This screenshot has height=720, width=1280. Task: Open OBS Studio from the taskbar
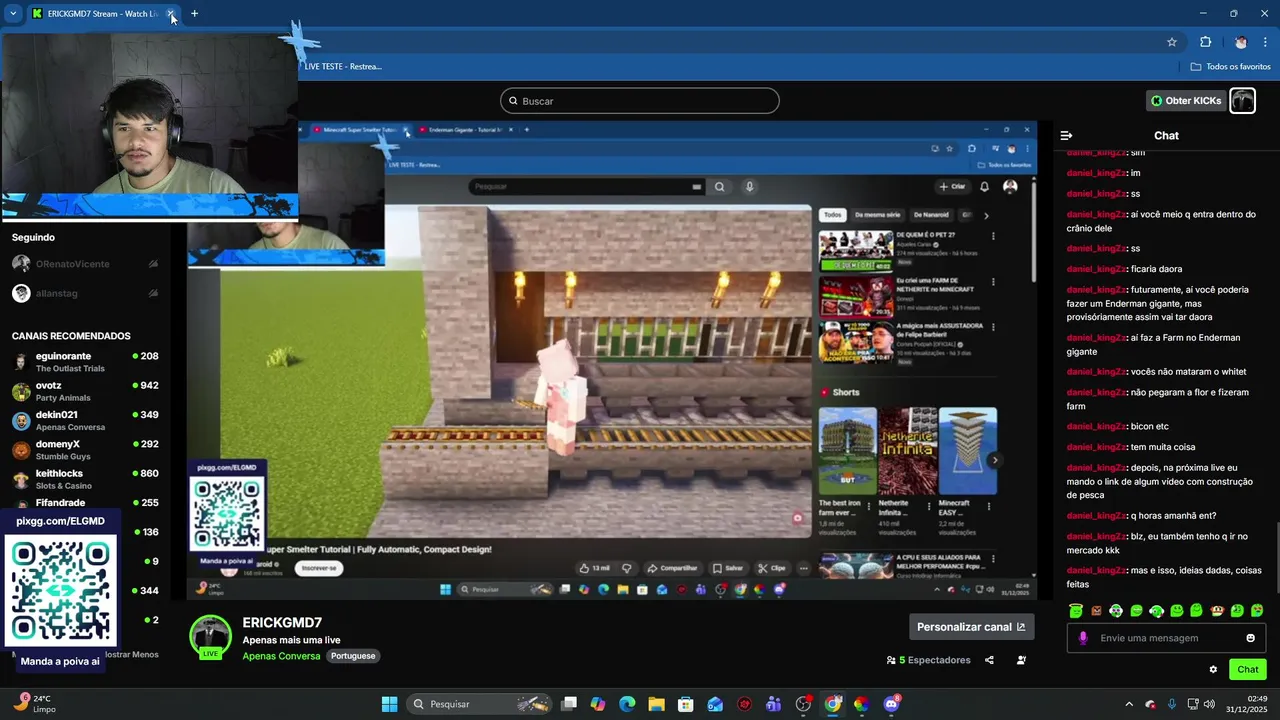(803, 704)
